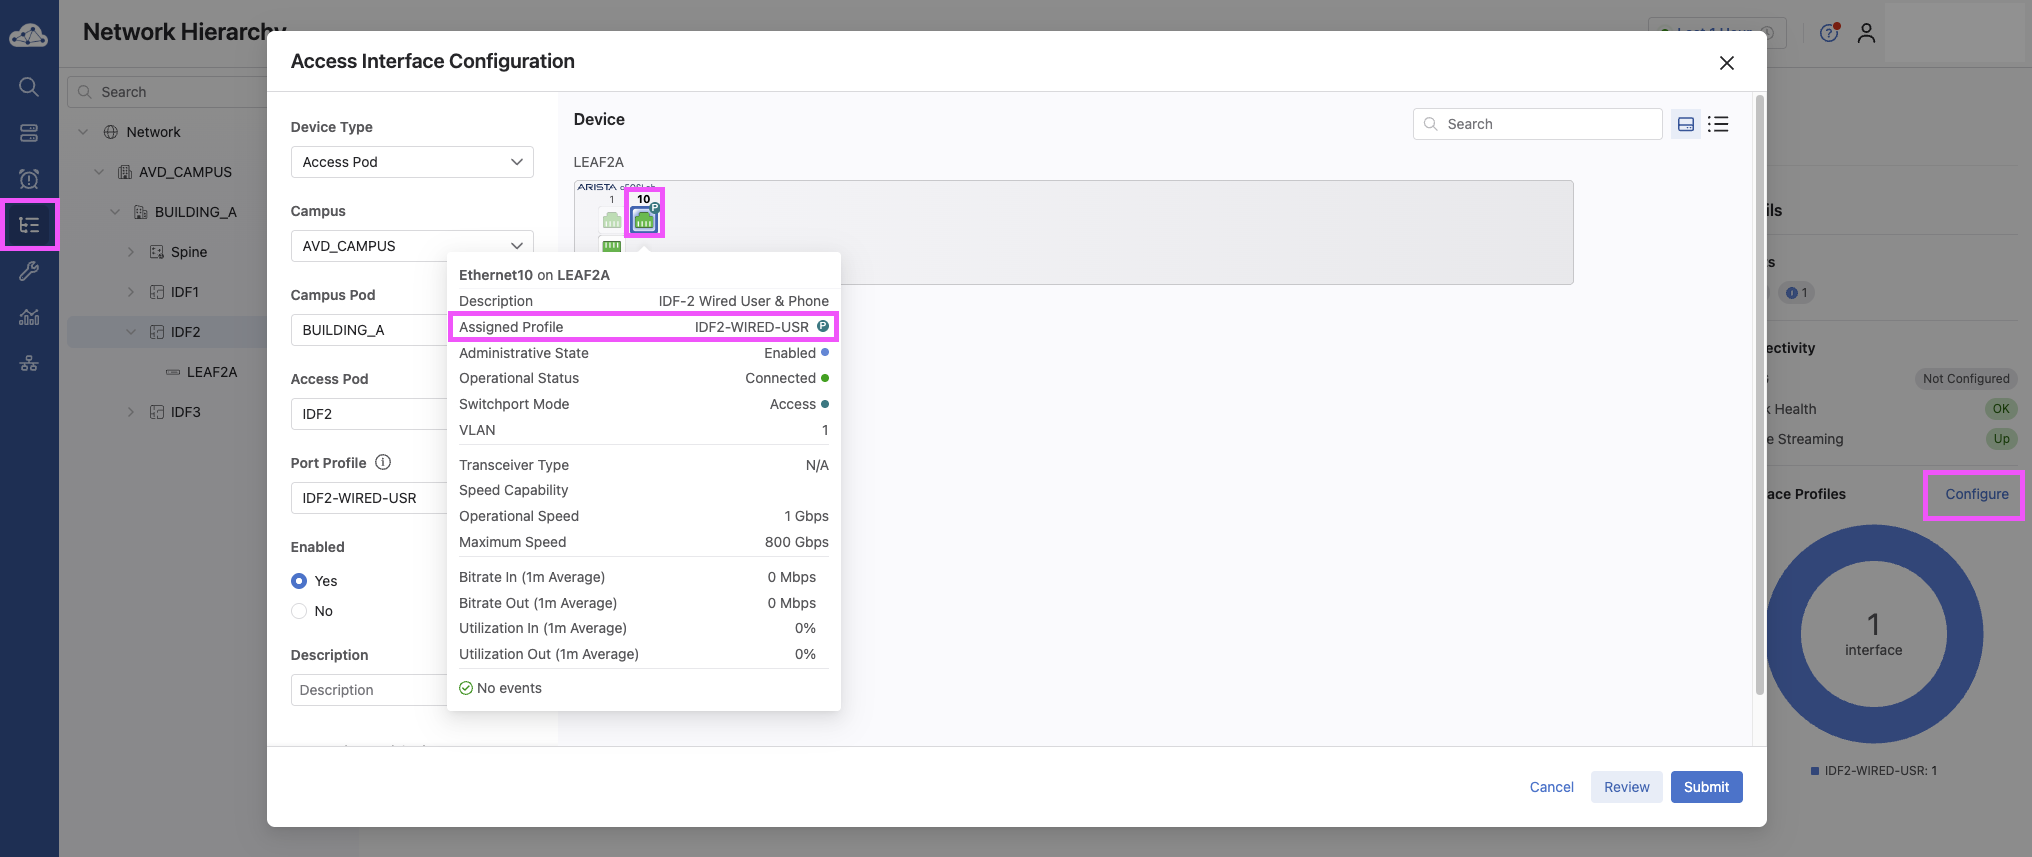
Task: Collapse the Network tree node
Action: click(83, 132)
